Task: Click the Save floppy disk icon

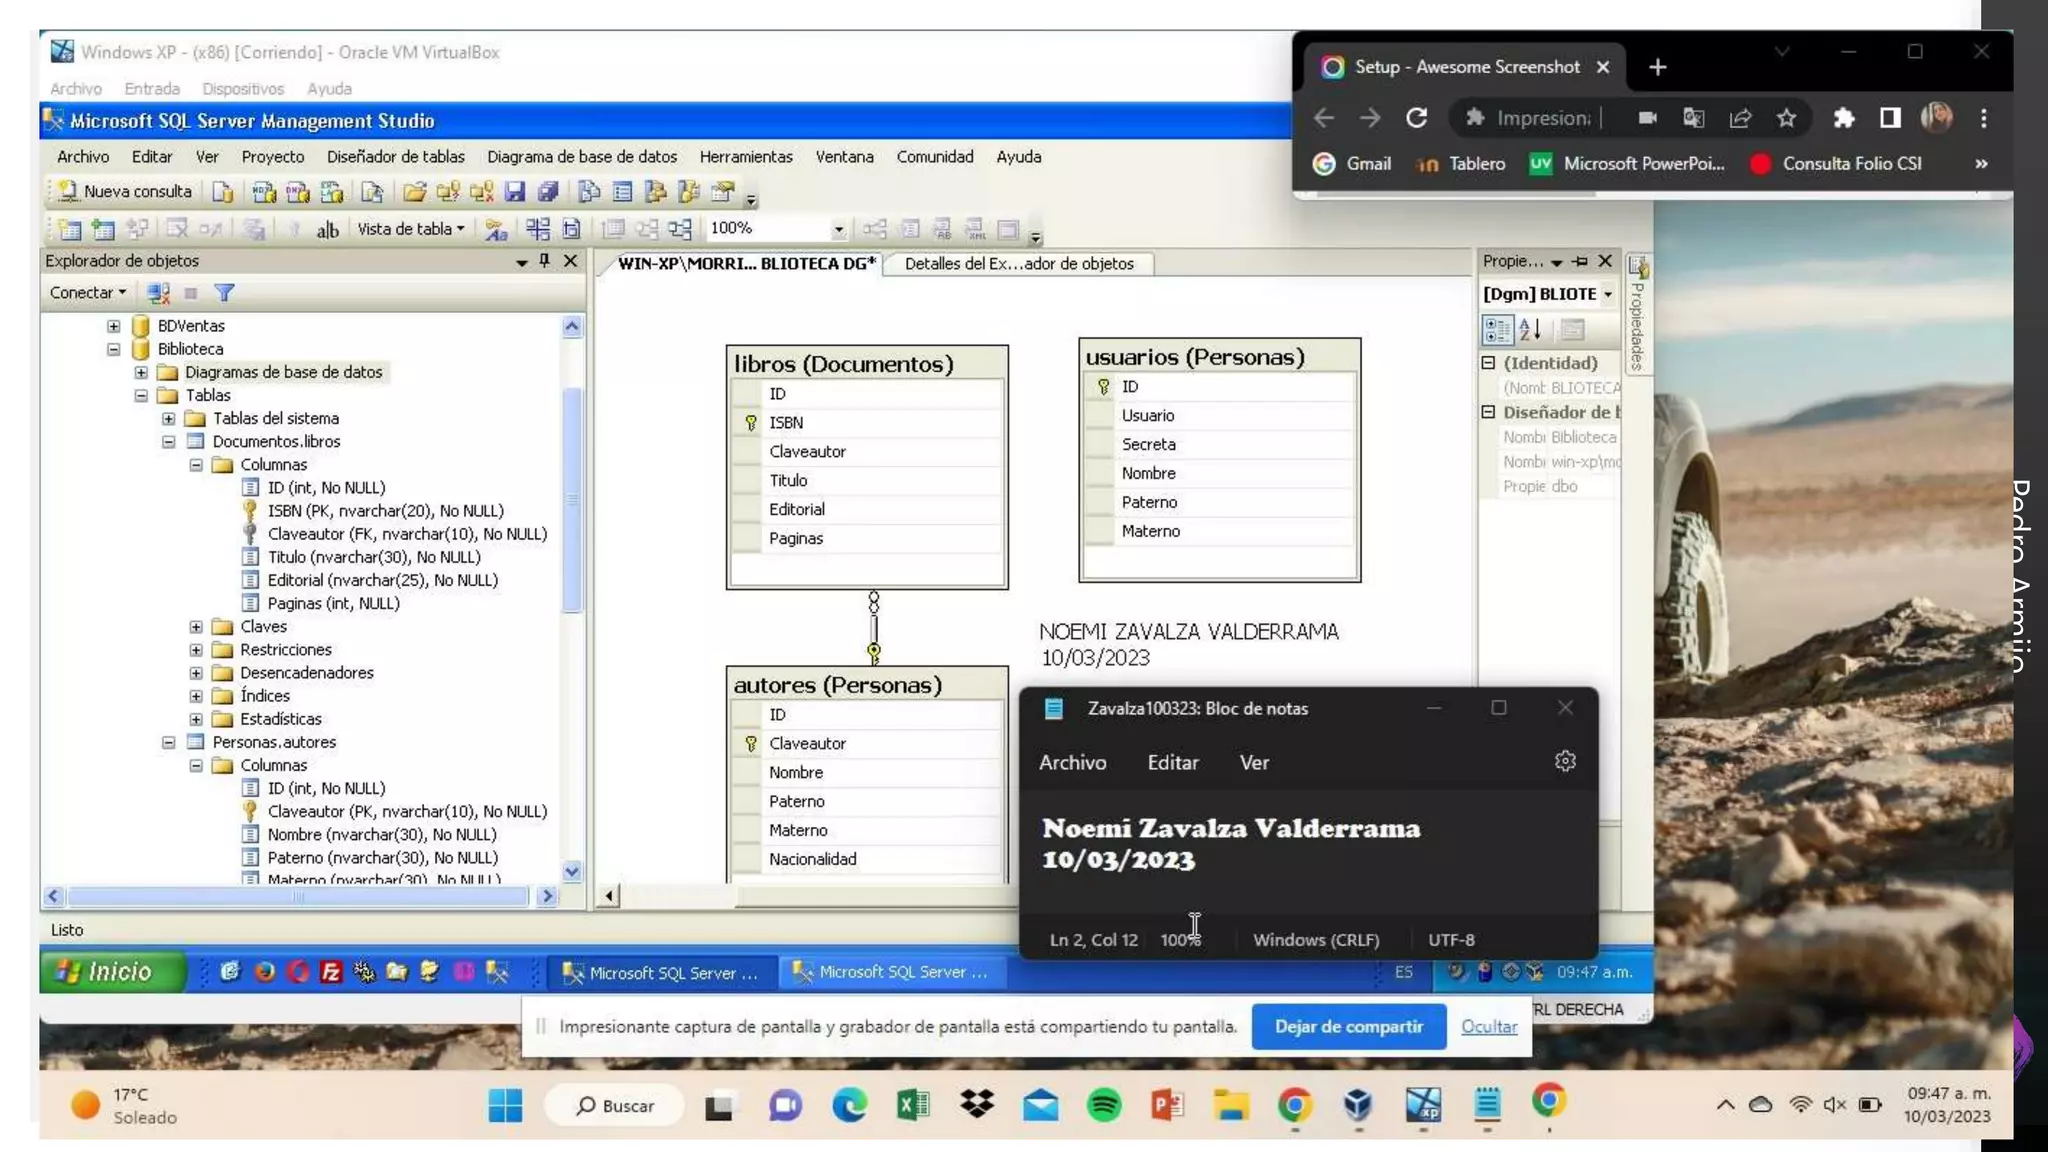Action: 515,191
